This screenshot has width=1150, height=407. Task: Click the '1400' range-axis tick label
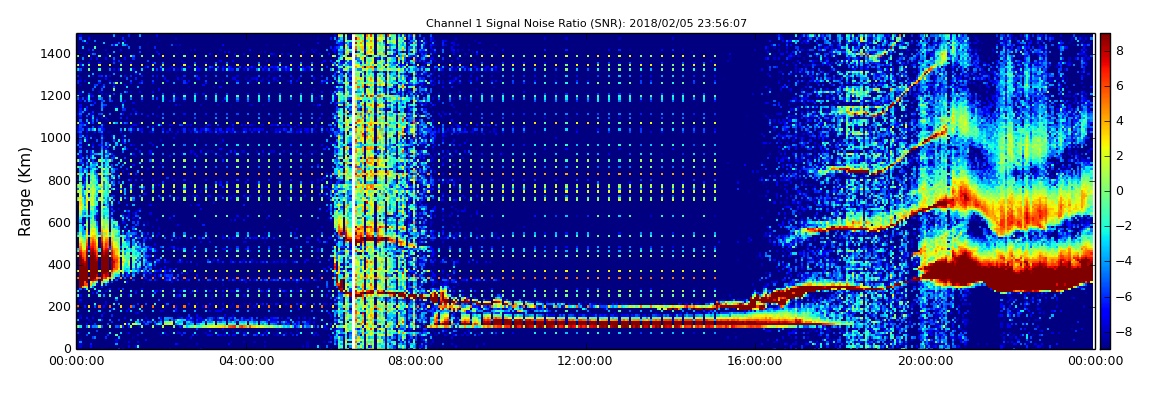(x=56, y=54)
